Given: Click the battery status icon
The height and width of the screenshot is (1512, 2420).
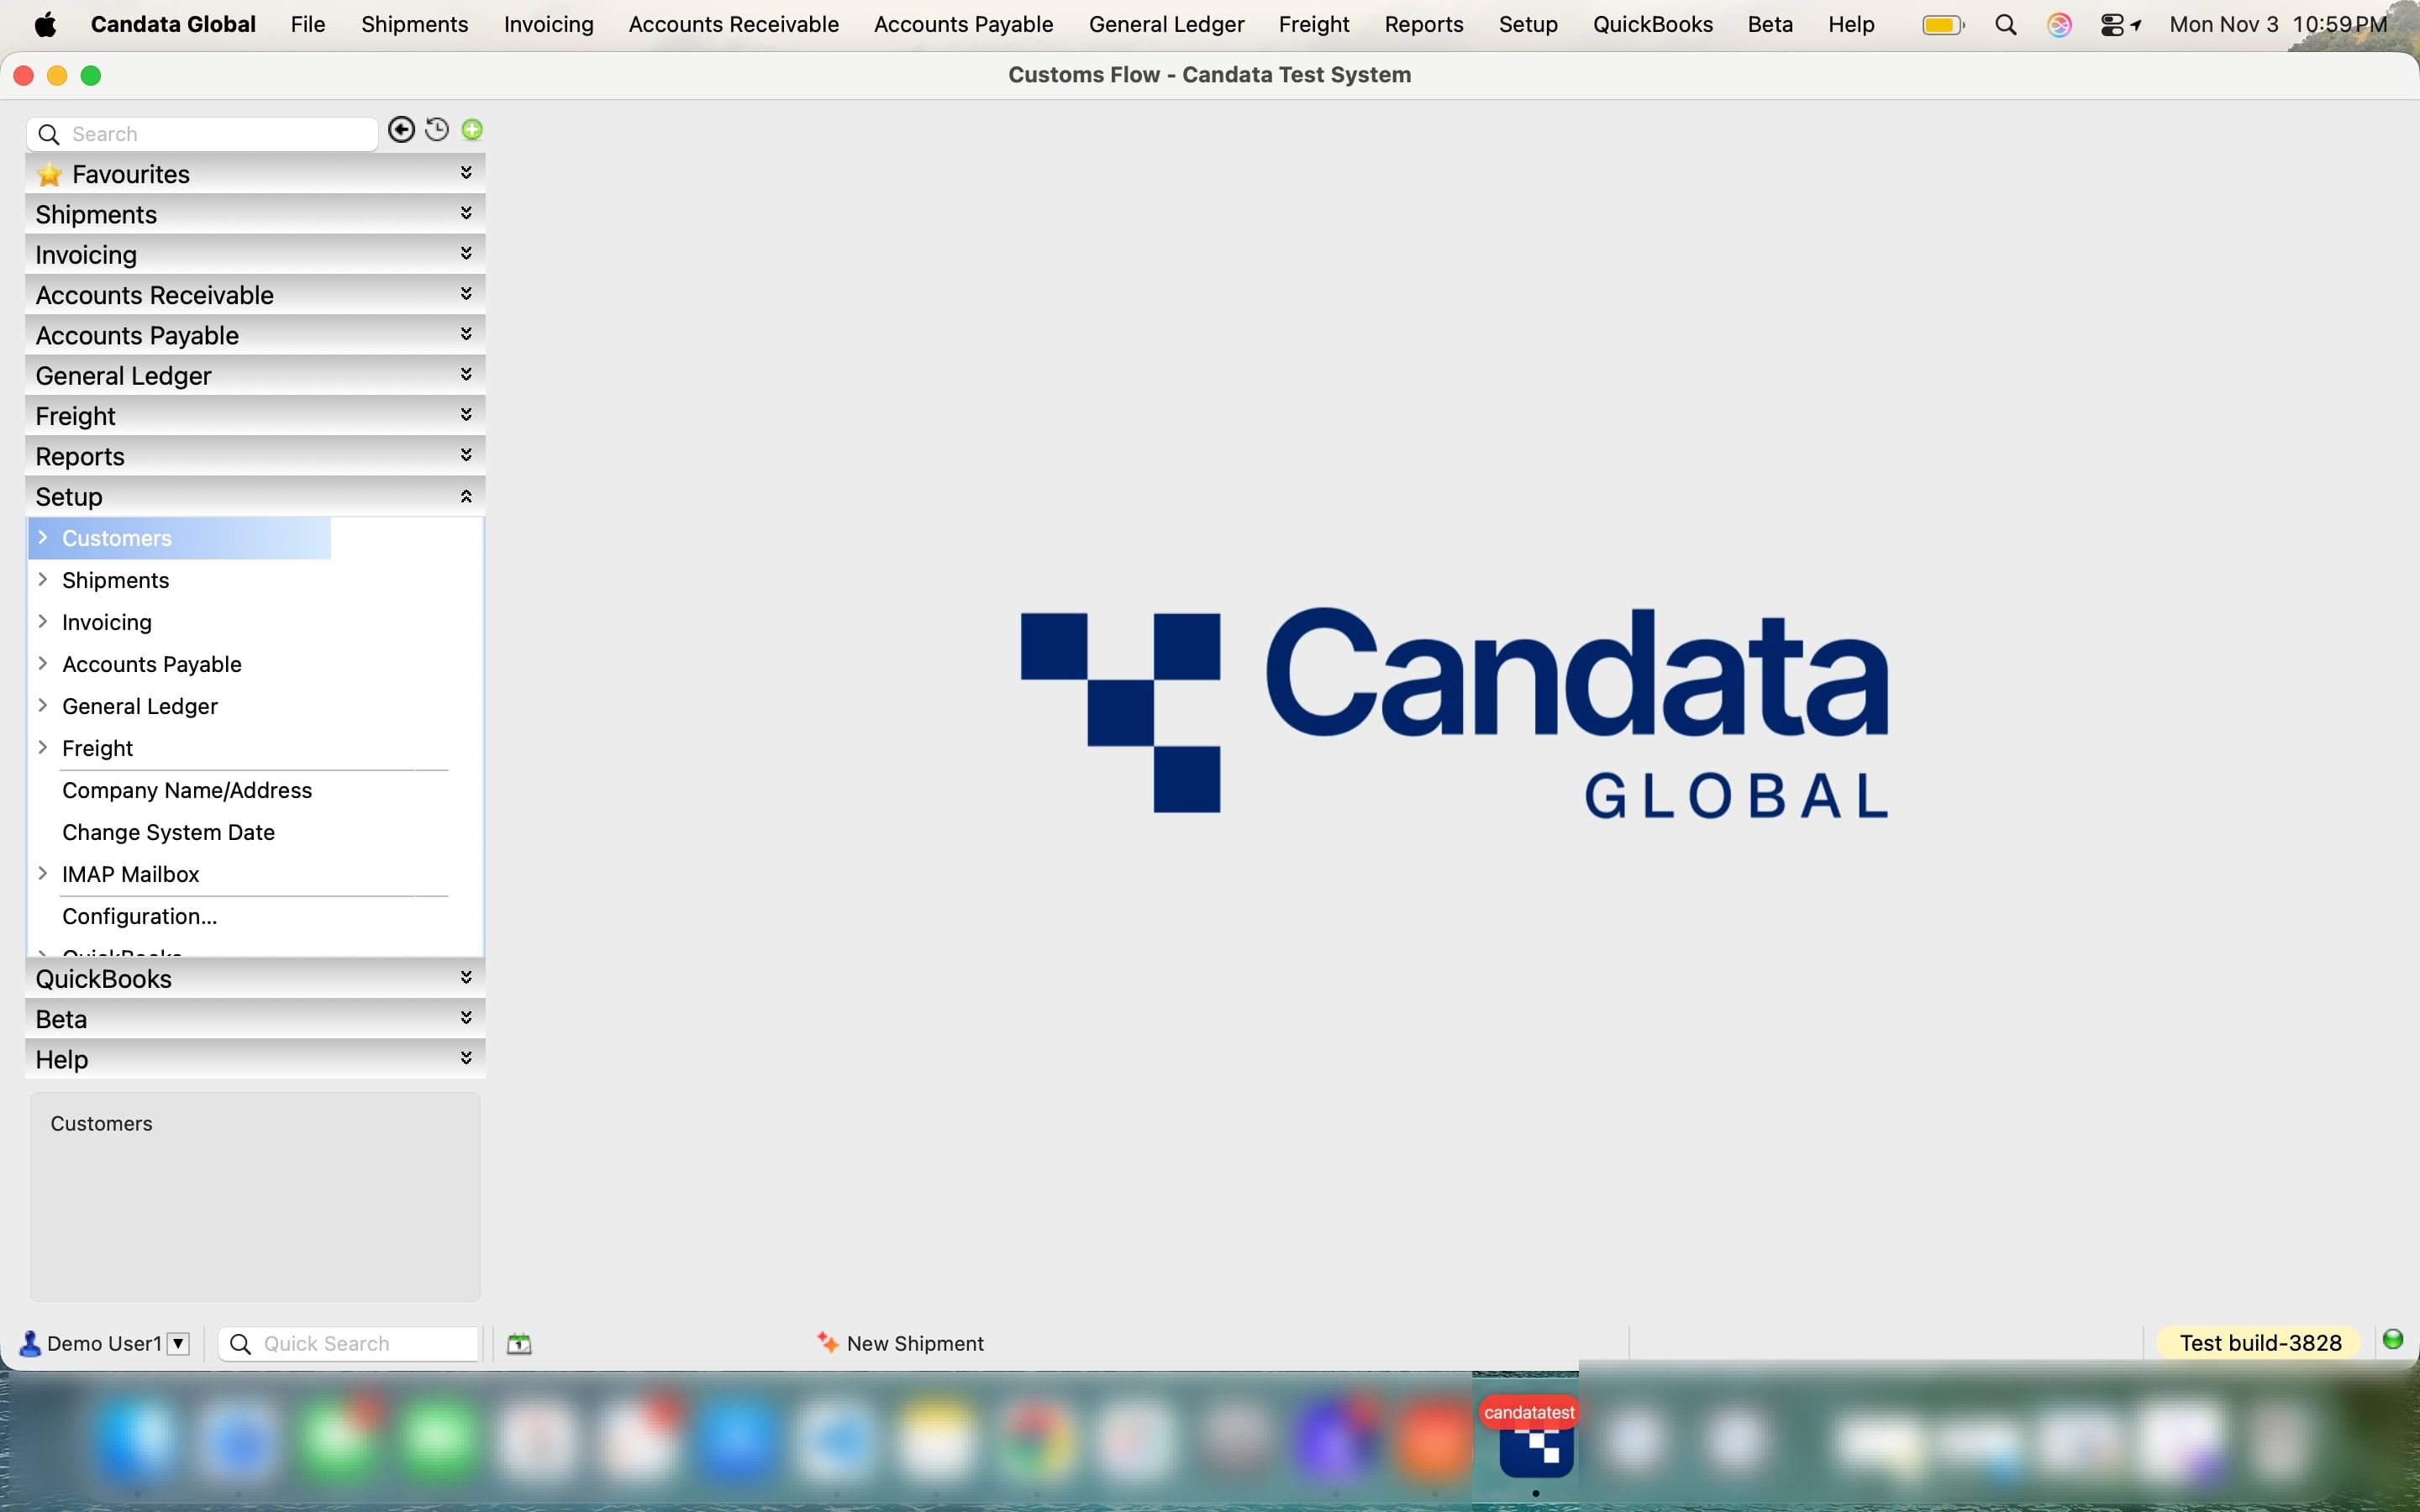Looking at the screenshot, I should tap(1943, 25).
